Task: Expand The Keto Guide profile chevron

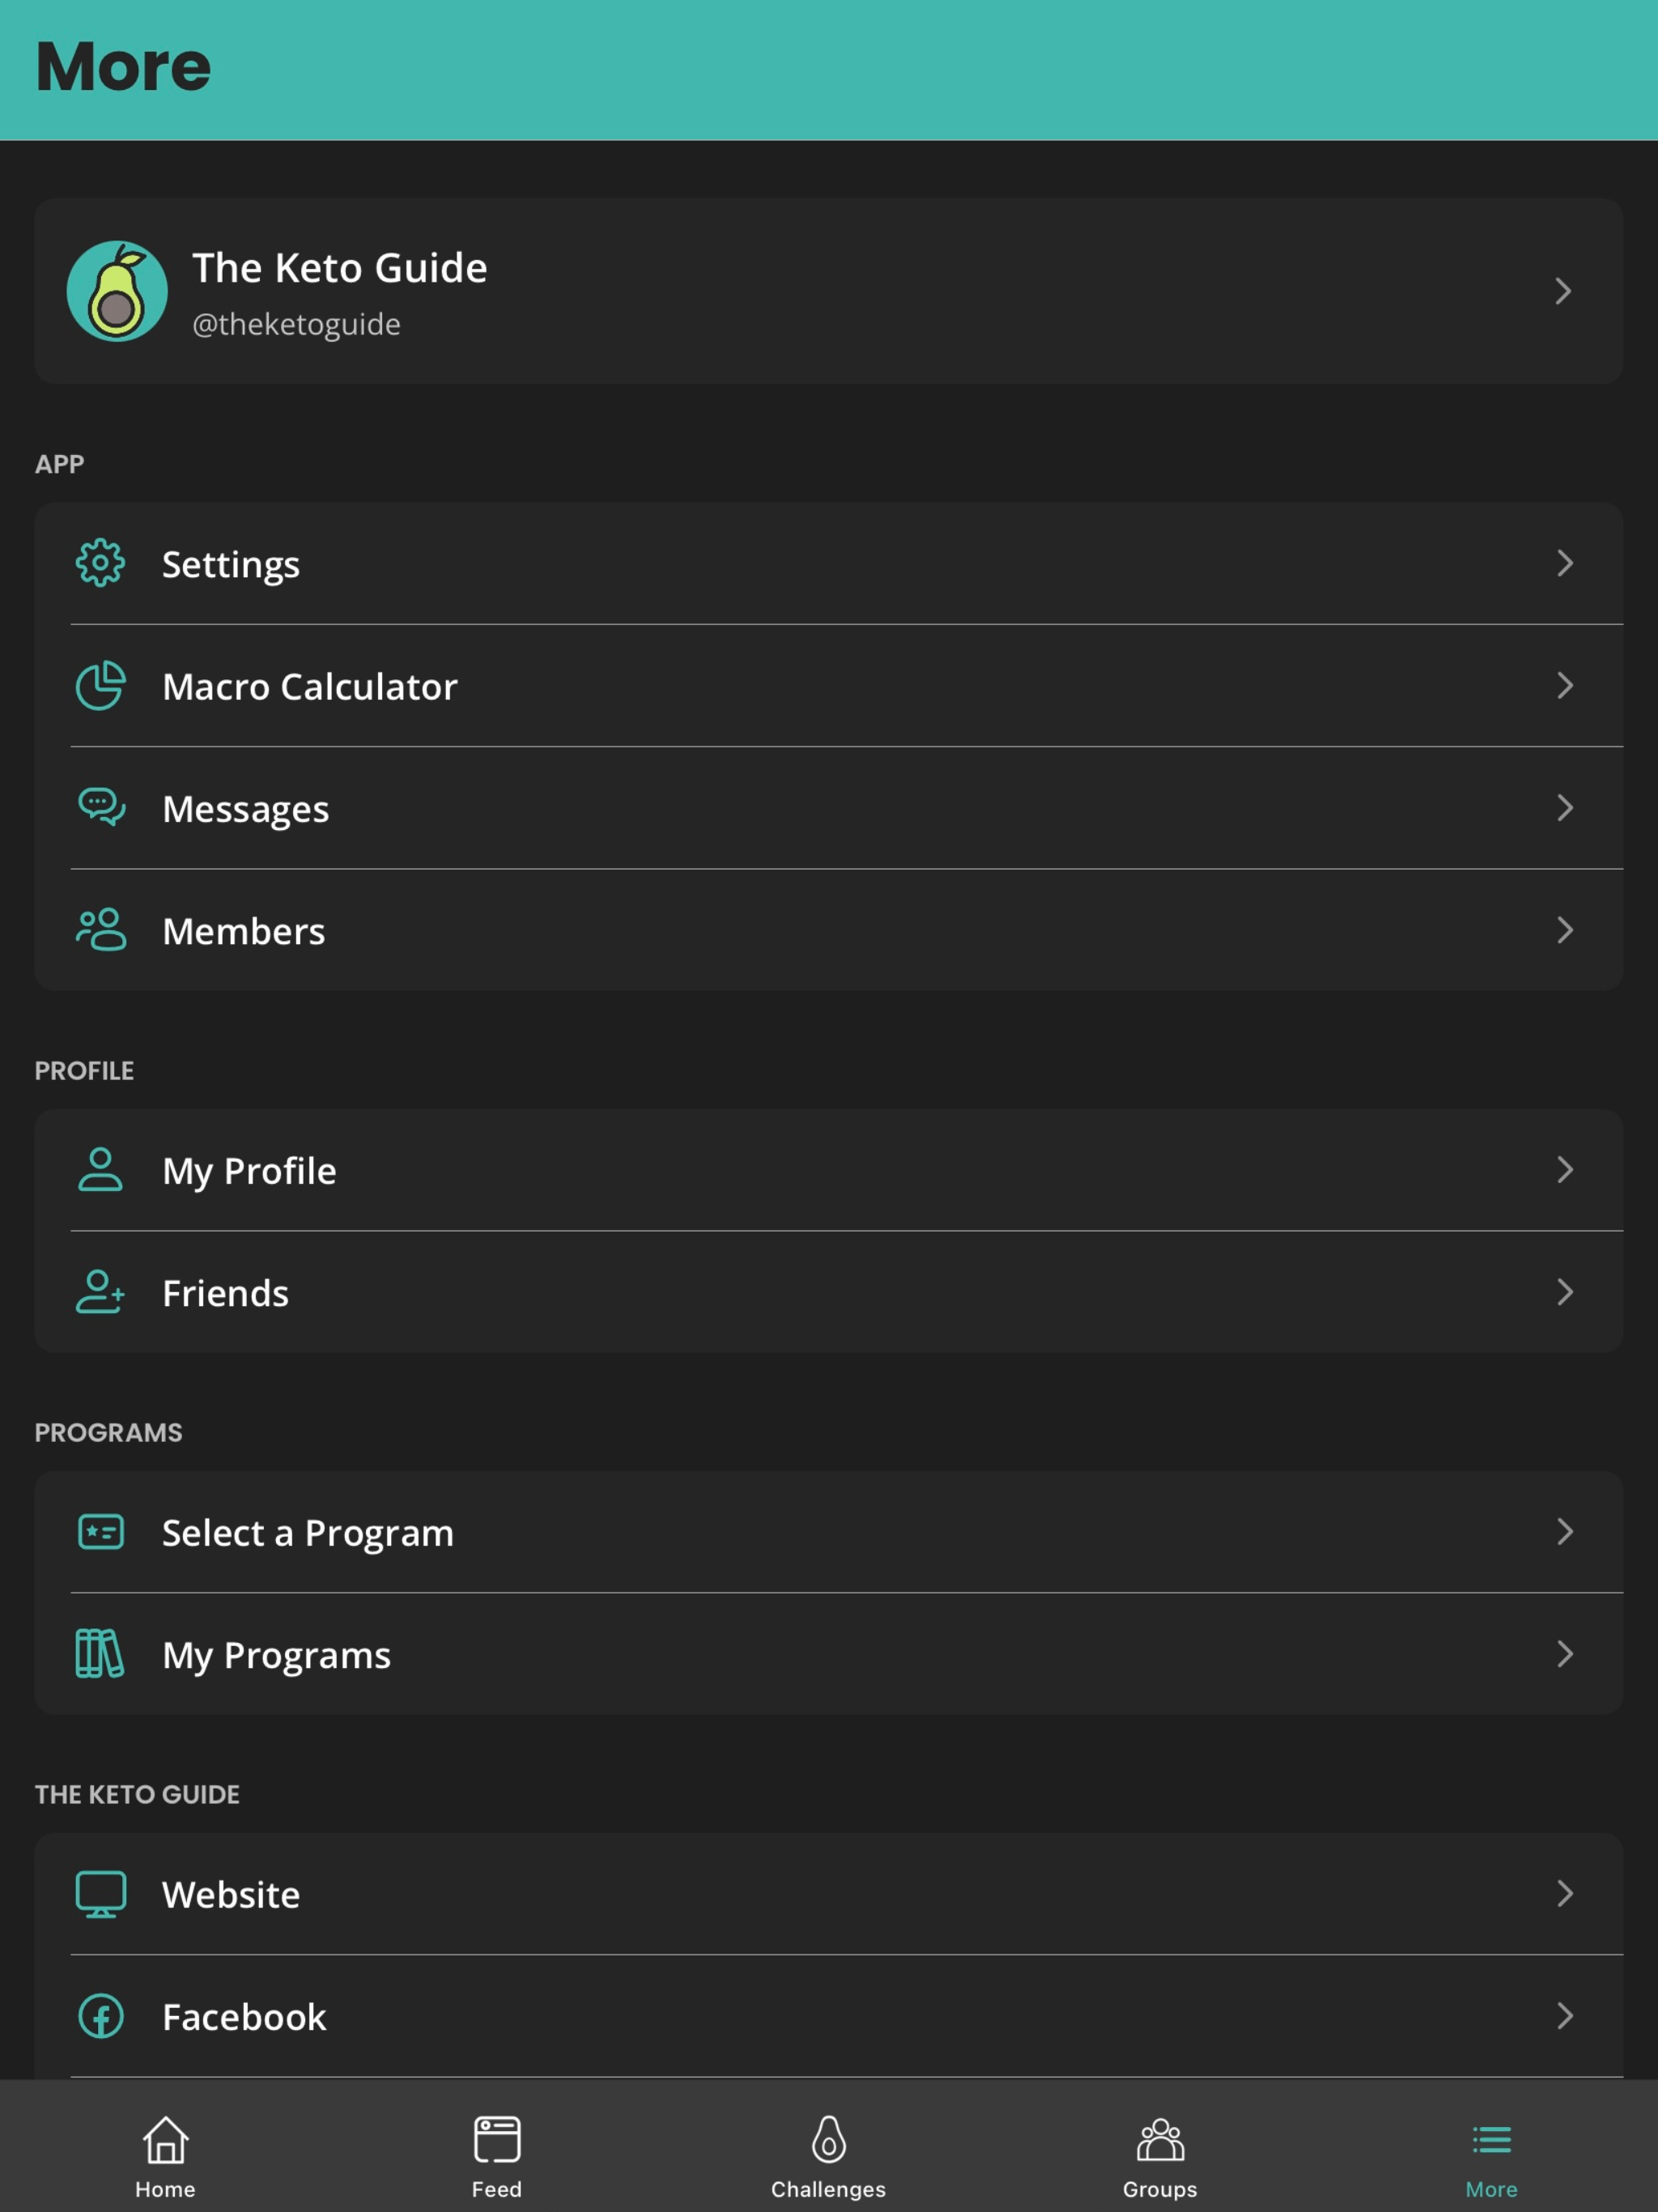Action: tap(1563, 291)
